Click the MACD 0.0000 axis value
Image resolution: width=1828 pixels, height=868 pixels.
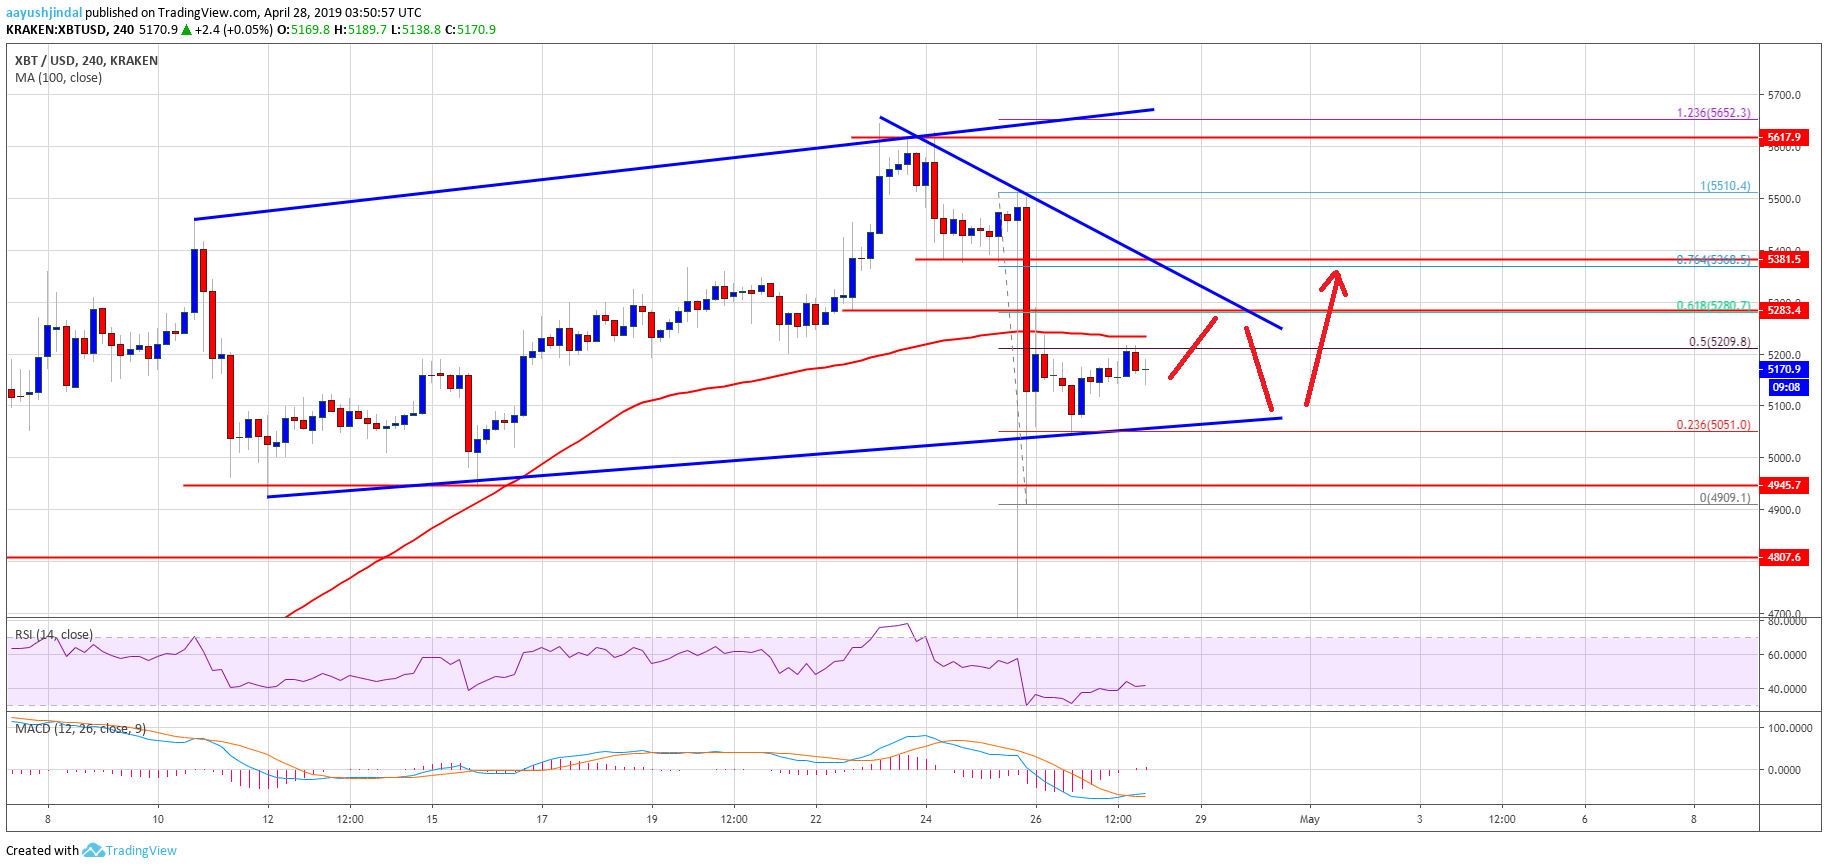(1784, 770)
